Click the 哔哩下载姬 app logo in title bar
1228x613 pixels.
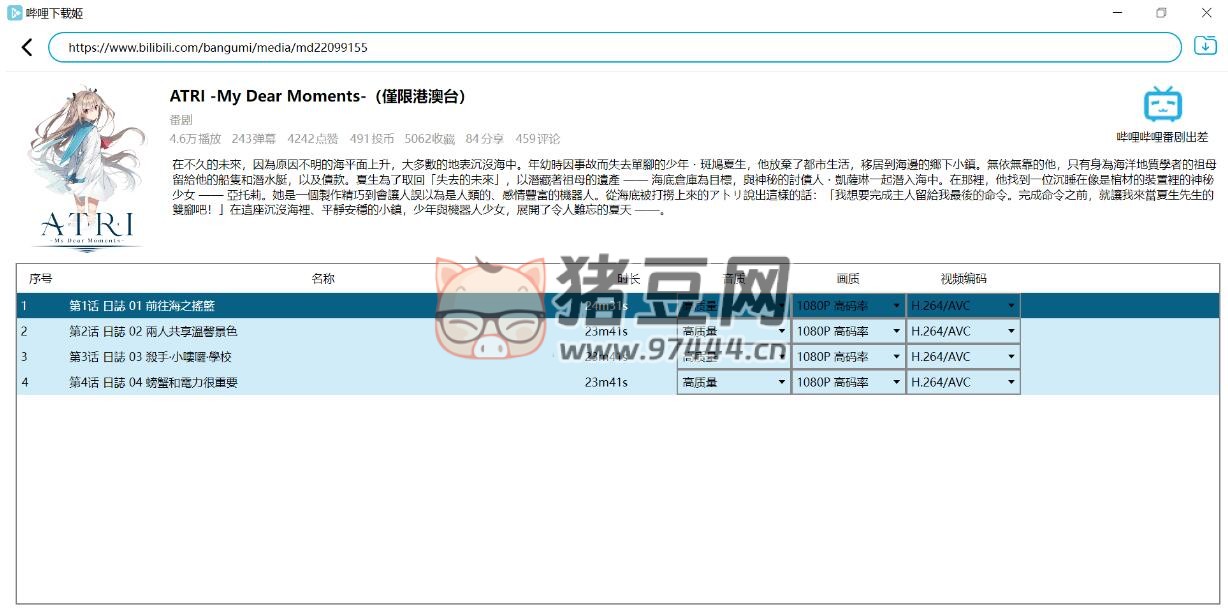[13, 12]
